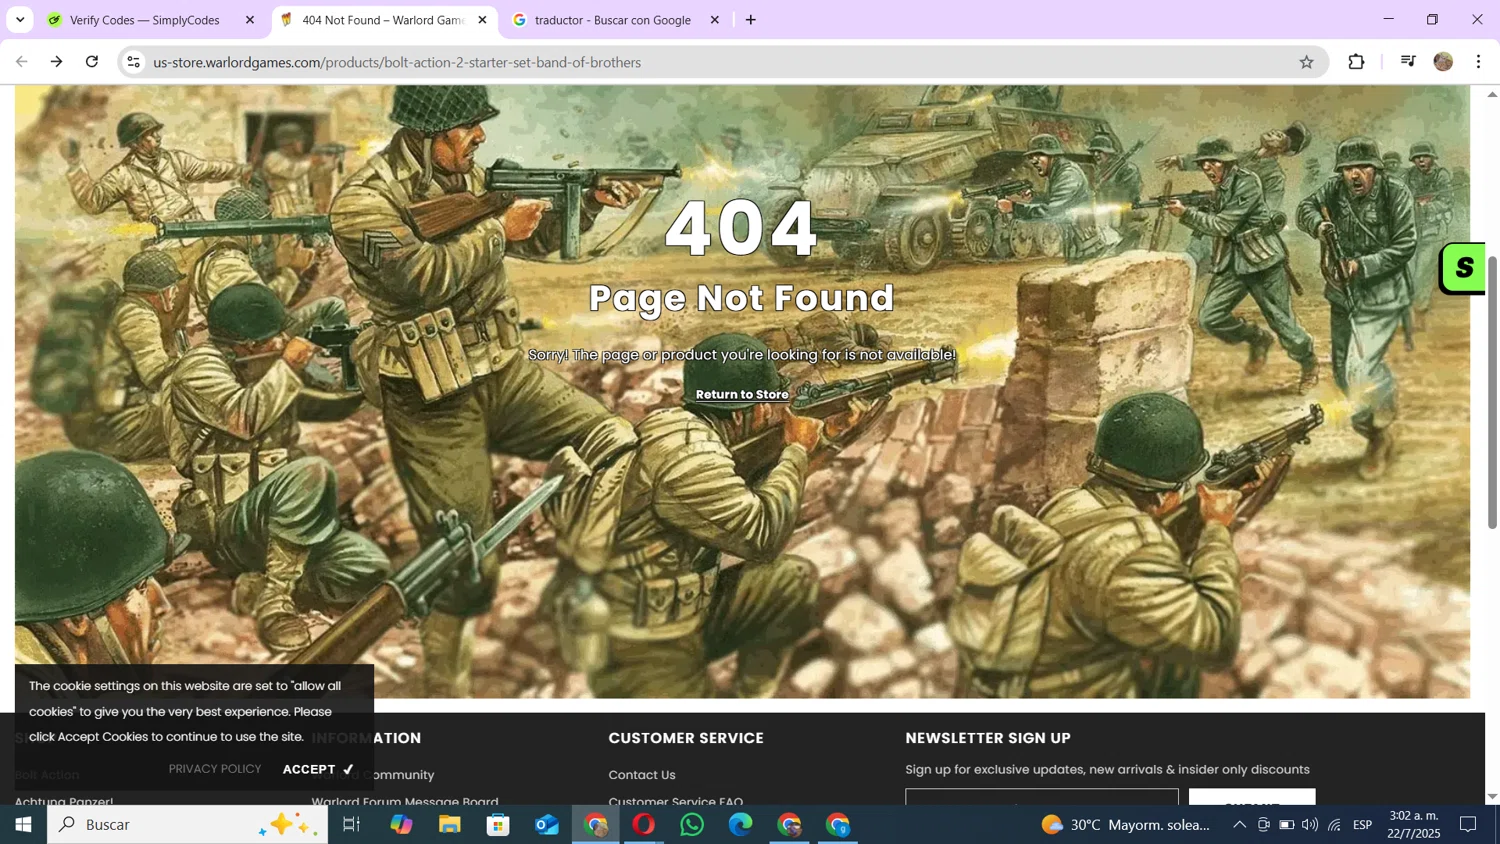The image size is (1500, 844).
Task: Open the notification center icon
Action: tap(1468, 825)
